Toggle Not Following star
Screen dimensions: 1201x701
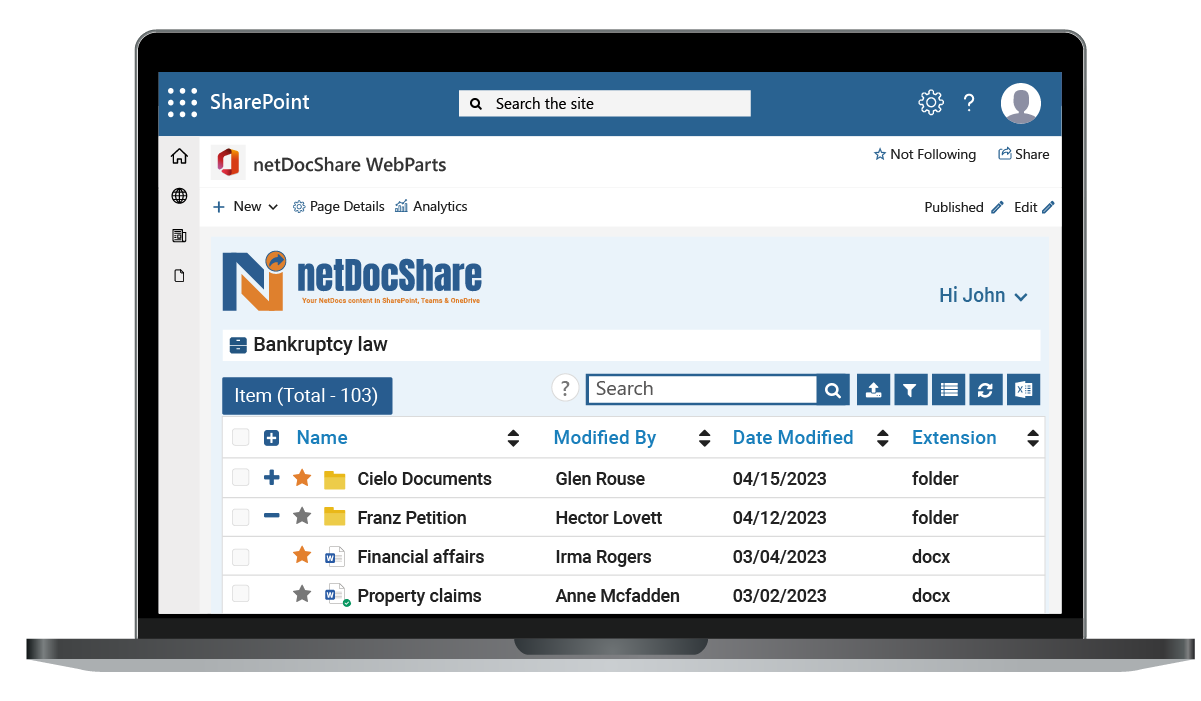coord(880,154)
